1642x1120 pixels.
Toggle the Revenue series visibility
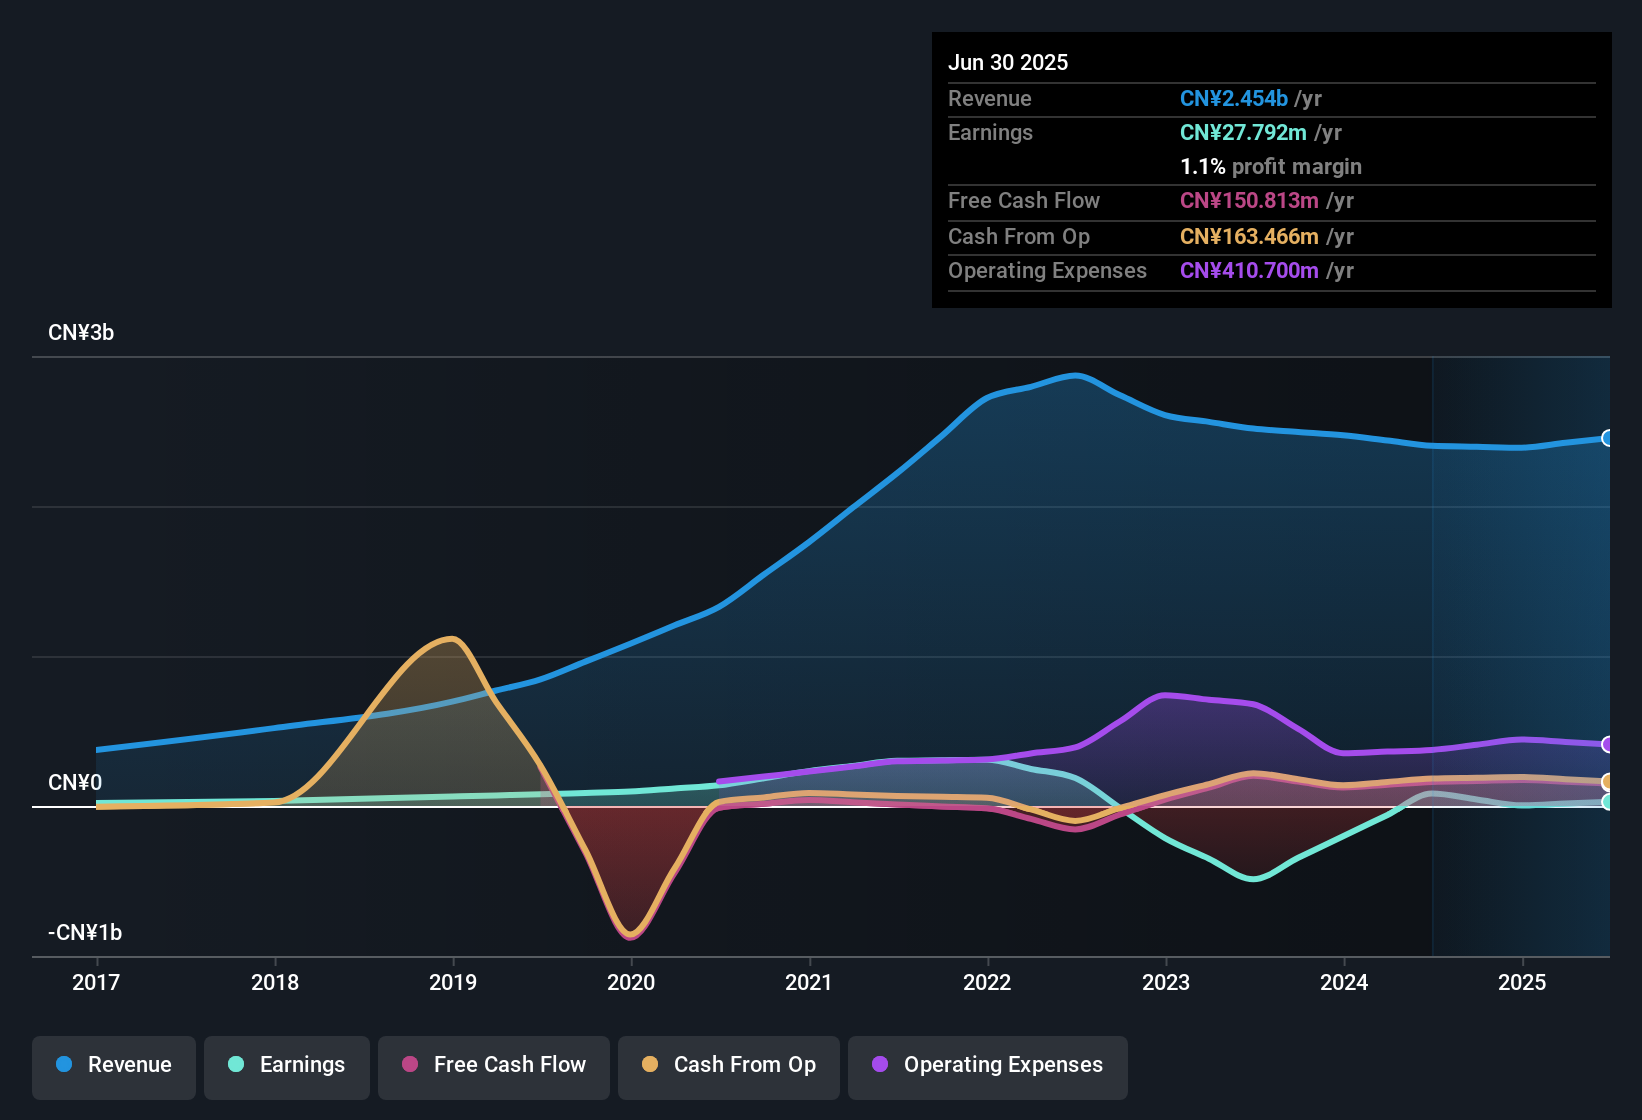pyautogui.click(x=113, y=1065)
